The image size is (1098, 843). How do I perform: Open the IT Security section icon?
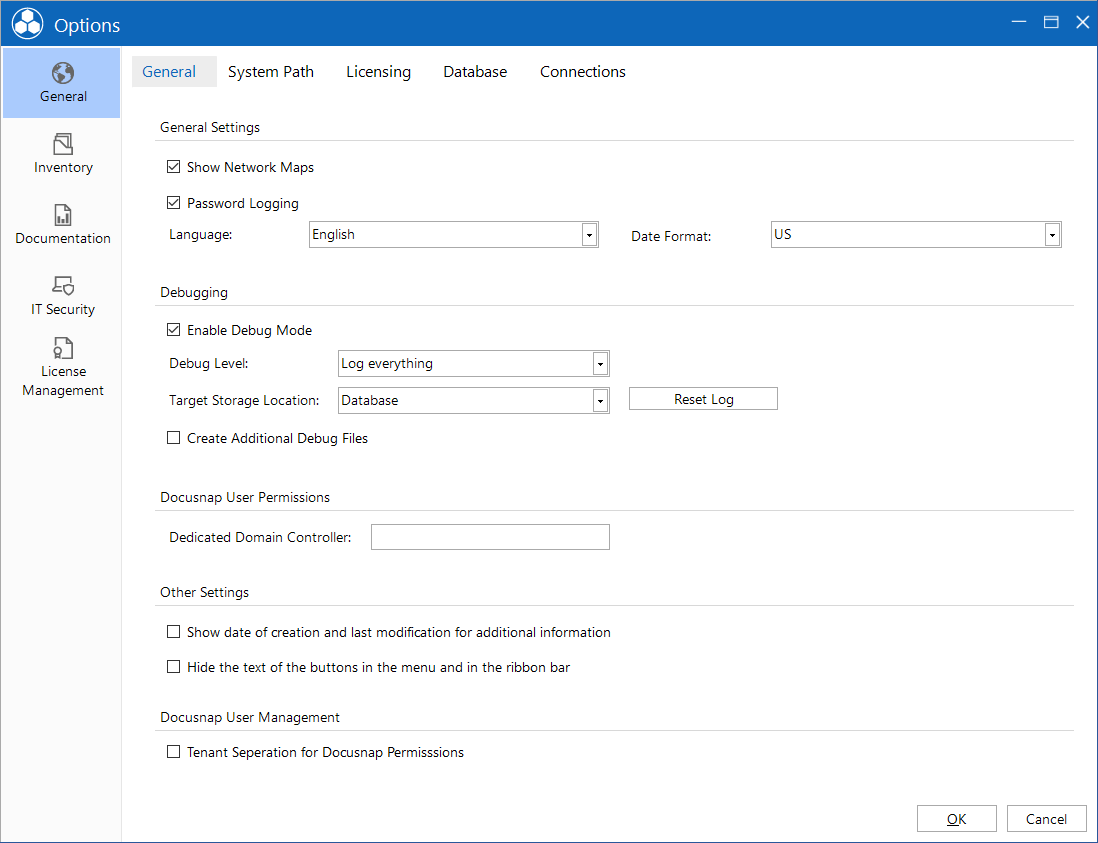(x=62, y=285)
